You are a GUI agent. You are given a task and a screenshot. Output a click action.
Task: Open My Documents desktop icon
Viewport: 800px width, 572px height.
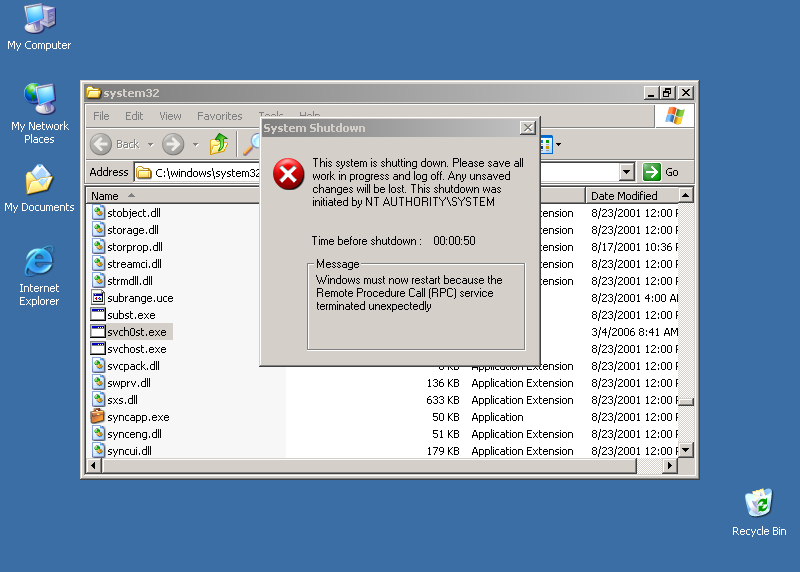tap(39, 188)
